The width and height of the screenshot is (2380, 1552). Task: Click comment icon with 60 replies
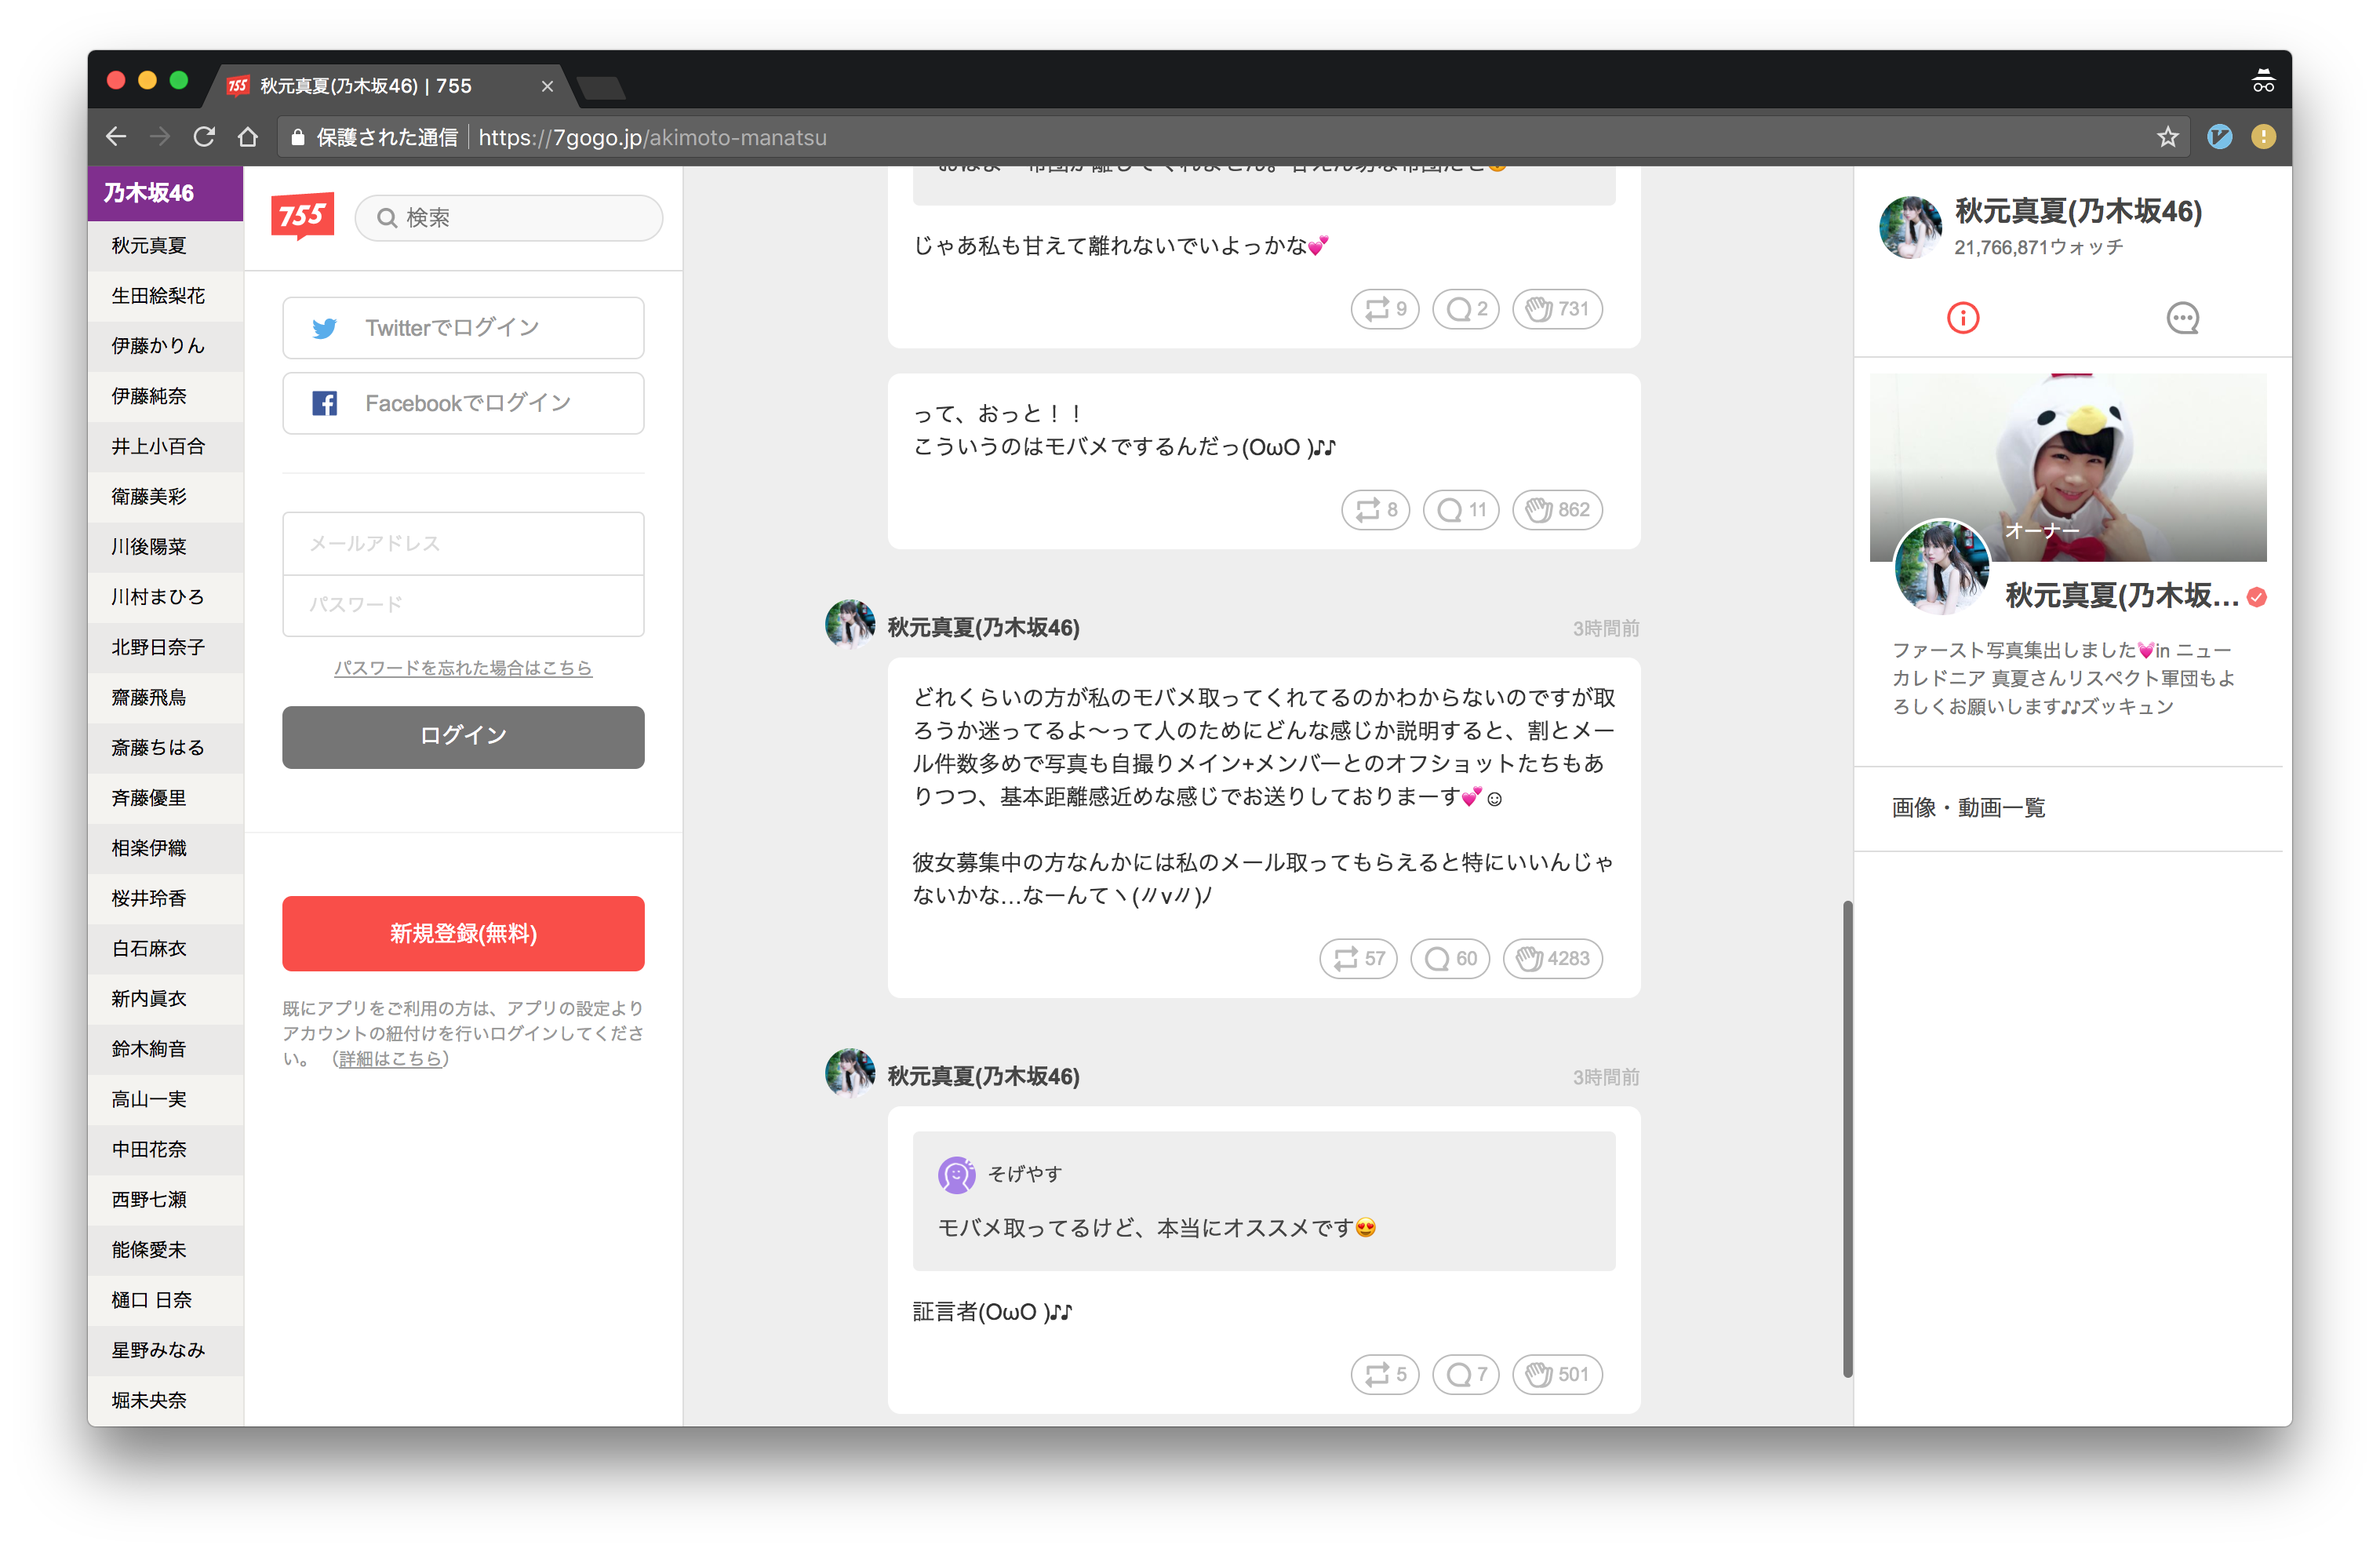pyautogui.click(x=1450, y=958)
